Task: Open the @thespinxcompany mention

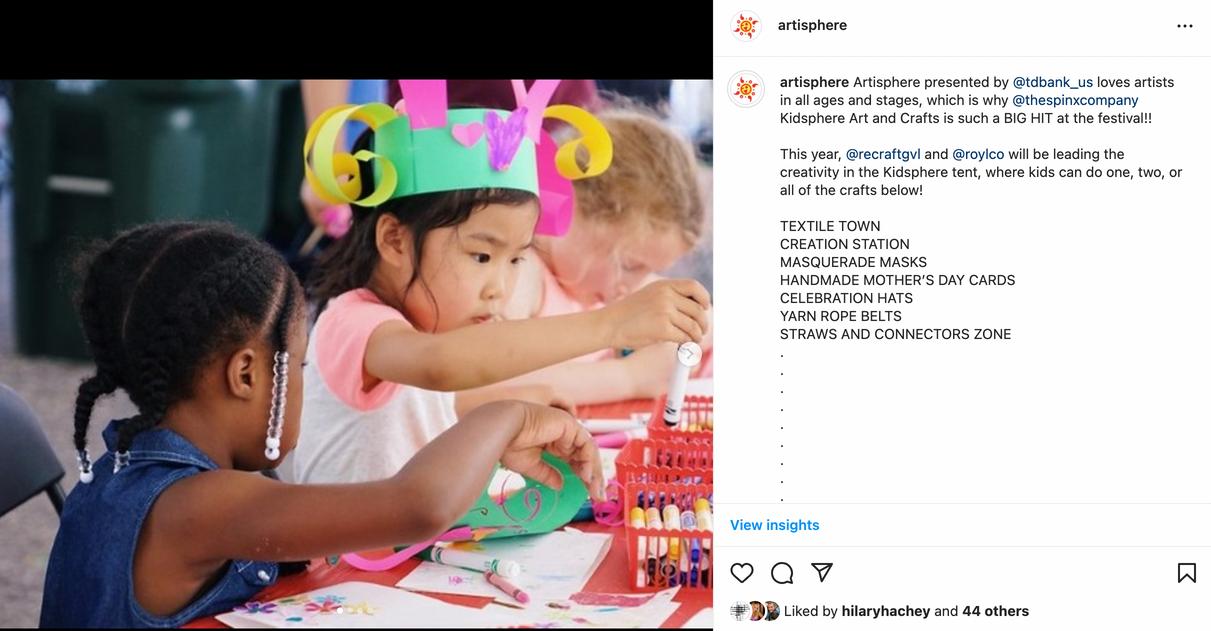Action: 1075,100
